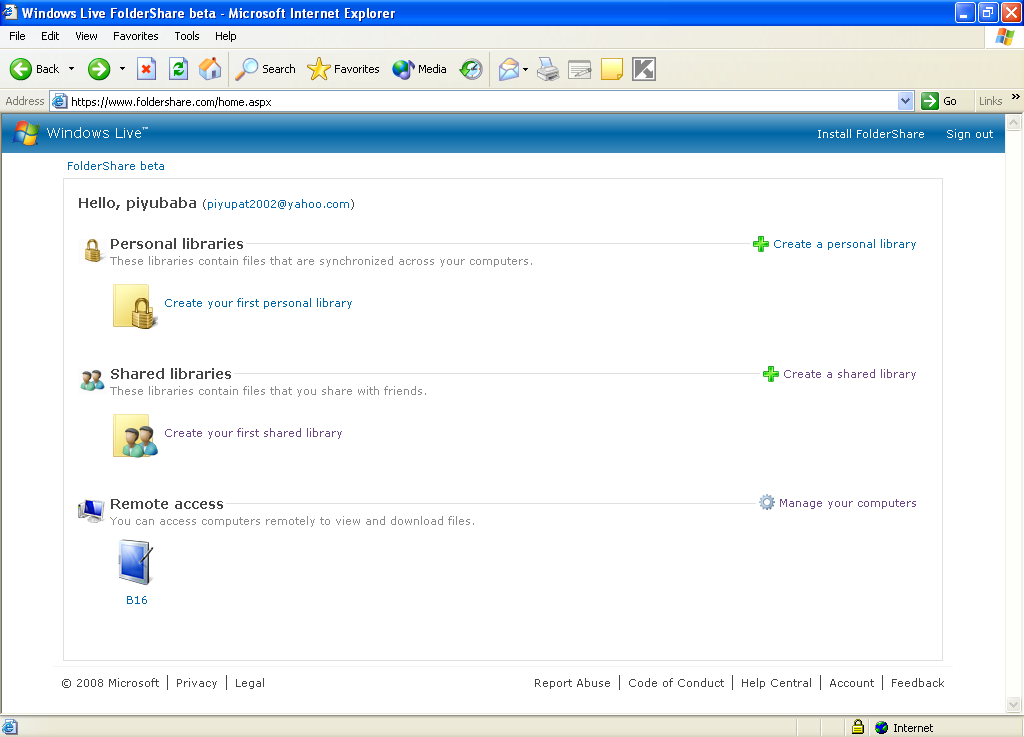
Task: Open the Legal footer link
Action: click(x=250, y=683)
